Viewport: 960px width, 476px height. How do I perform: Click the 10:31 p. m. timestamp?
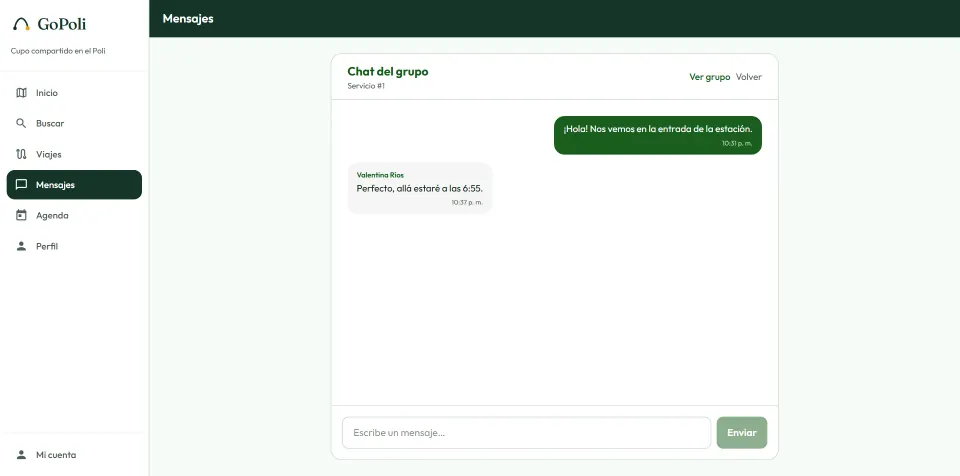pyautogui.click(x=737, y=143)
